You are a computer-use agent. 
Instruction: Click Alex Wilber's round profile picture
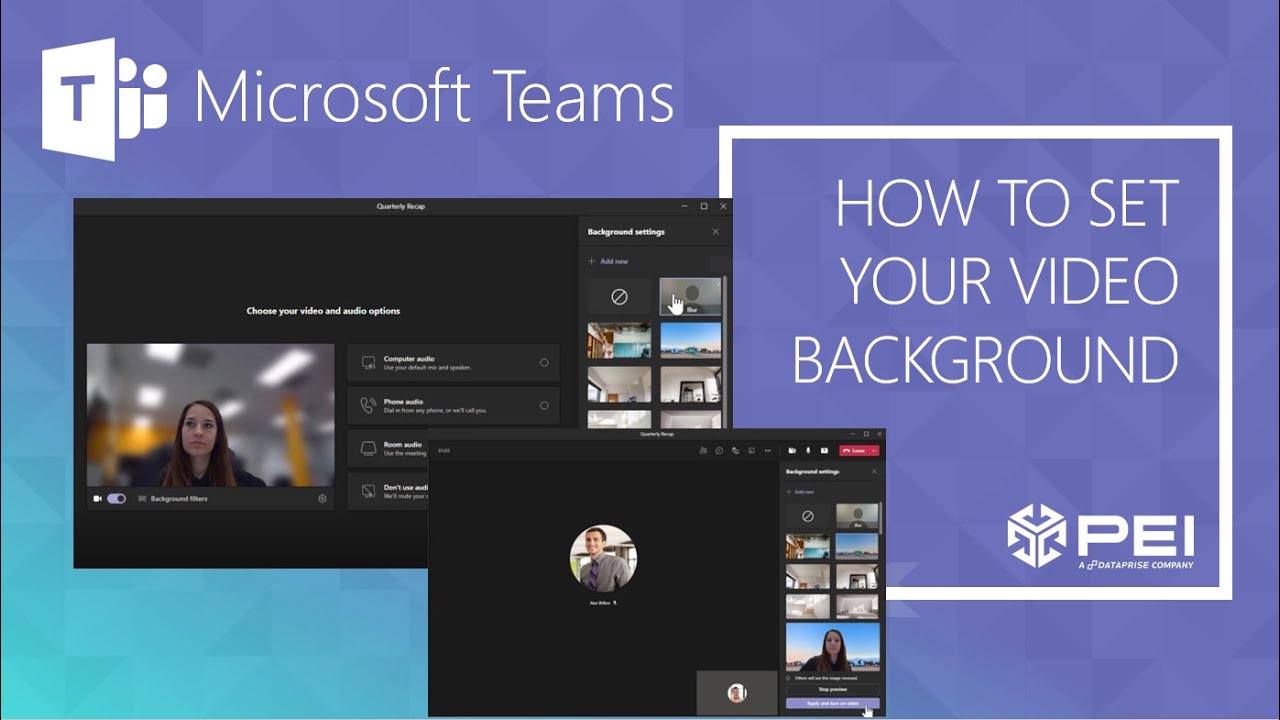coord(603,558)
